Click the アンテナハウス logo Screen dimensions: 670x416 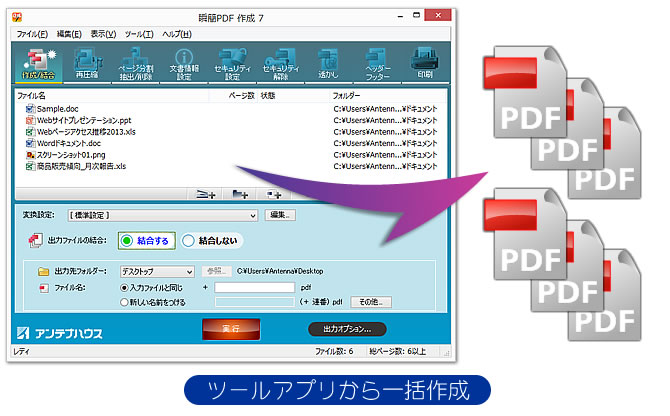pos(60,333)
